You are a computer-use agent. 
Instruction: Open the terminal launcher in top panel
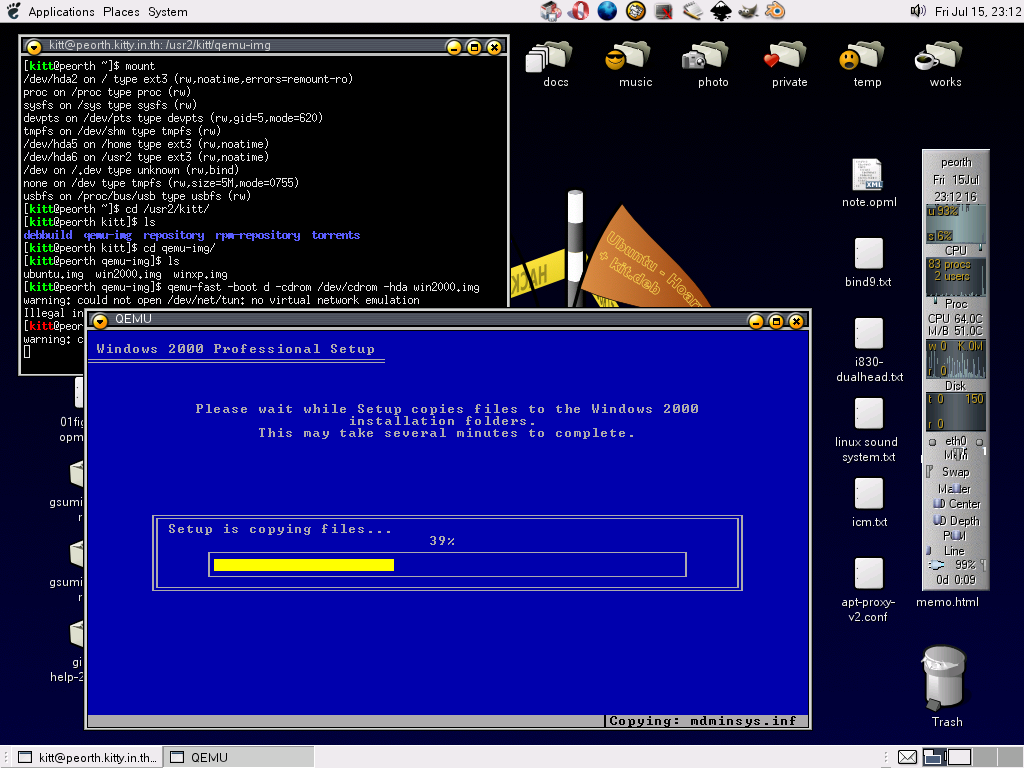pyautogui.click(x=664, y=11)
